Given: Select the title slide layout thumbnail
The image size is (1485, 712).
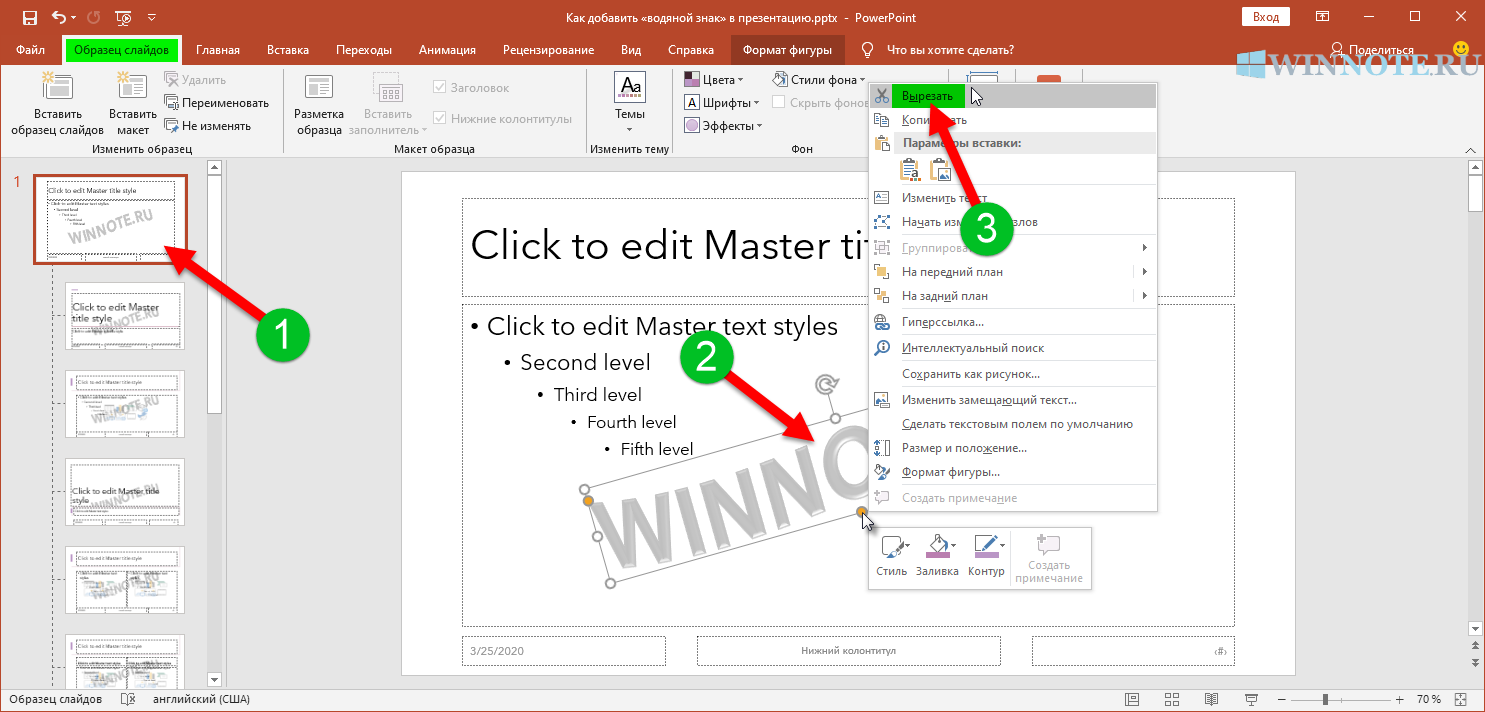Looking at the screenshot, I should pos(125,316).
